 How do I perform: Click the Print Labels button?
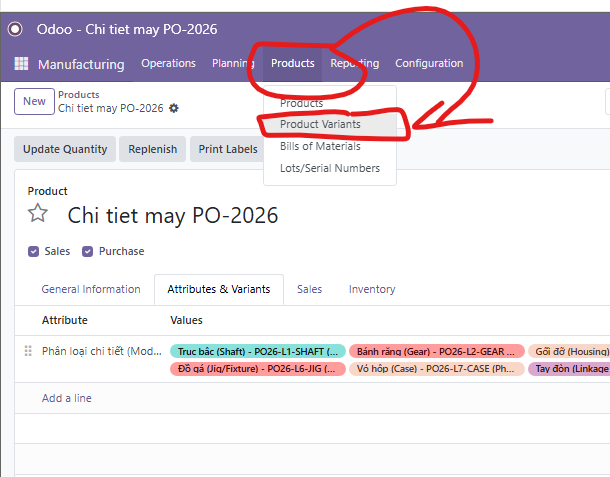(x=228, y=149)
